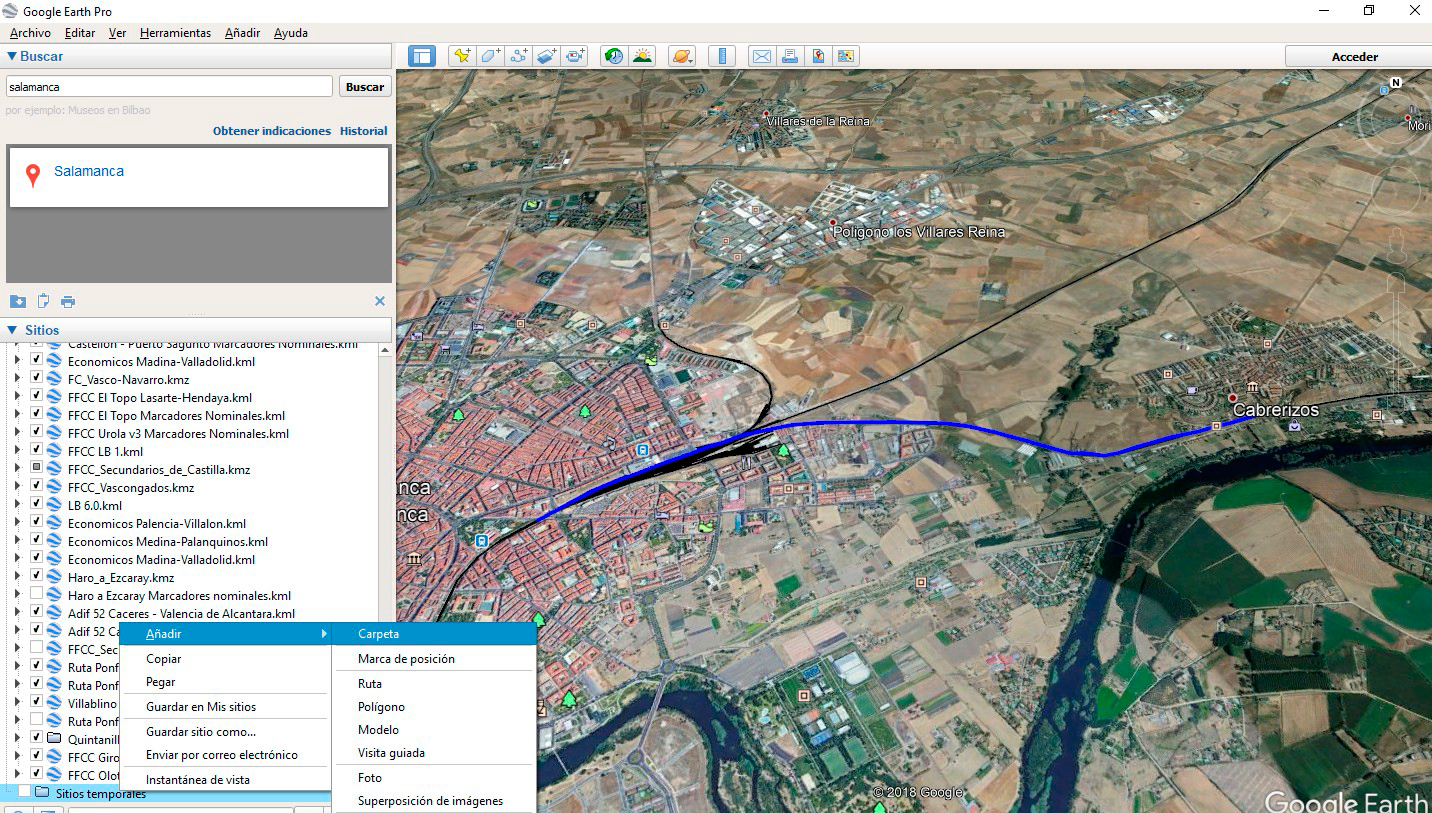Screen dimensions: 1432x813
Task: Click the email envelope toolbar icon
Action: pos(761,56)
